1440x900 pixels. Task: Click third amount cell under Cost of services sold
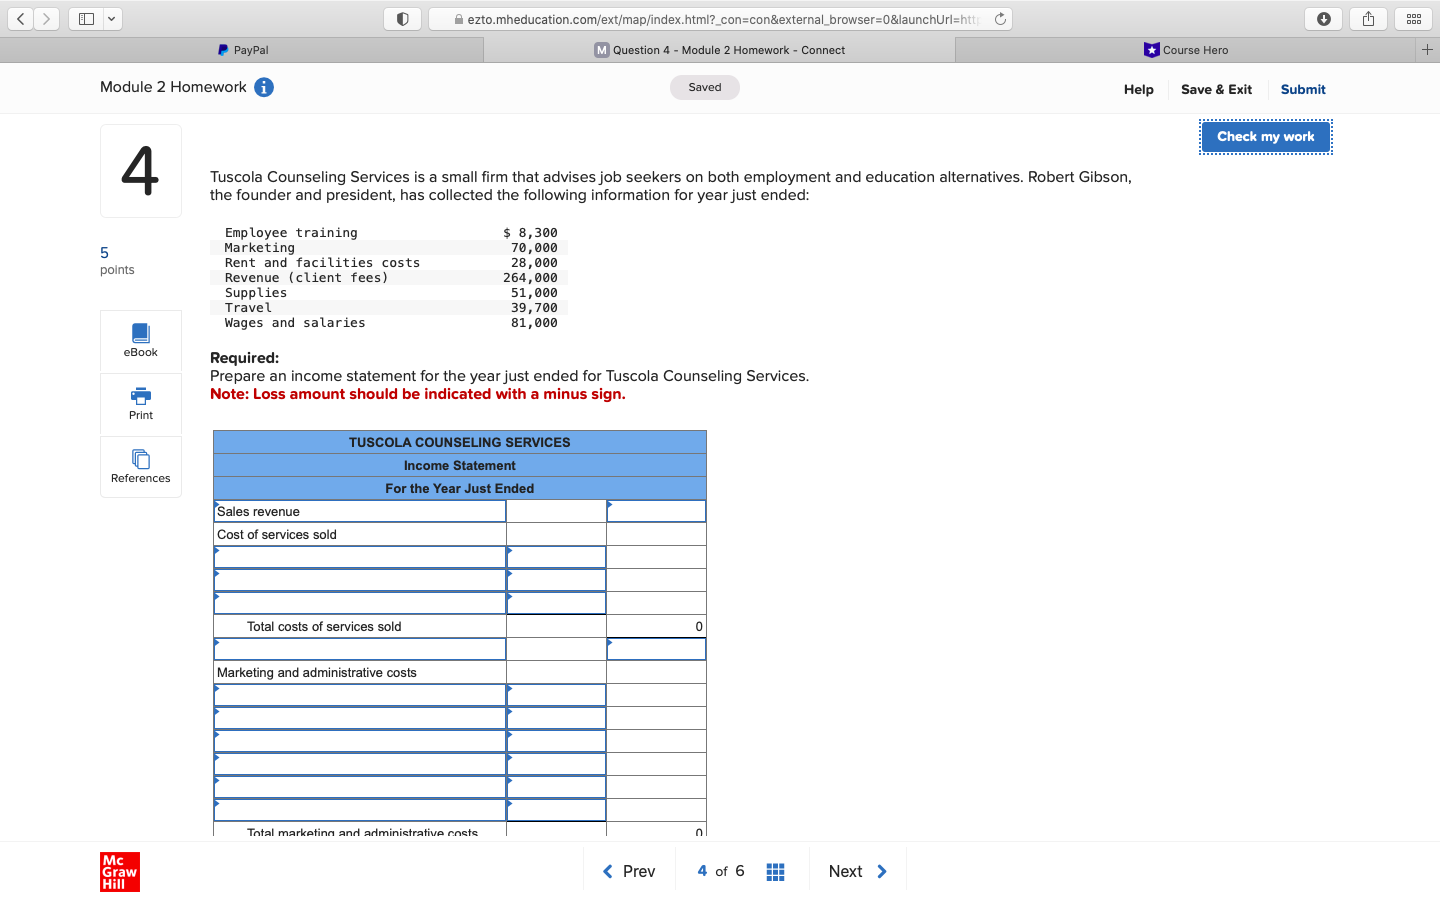tap(556, 603)
